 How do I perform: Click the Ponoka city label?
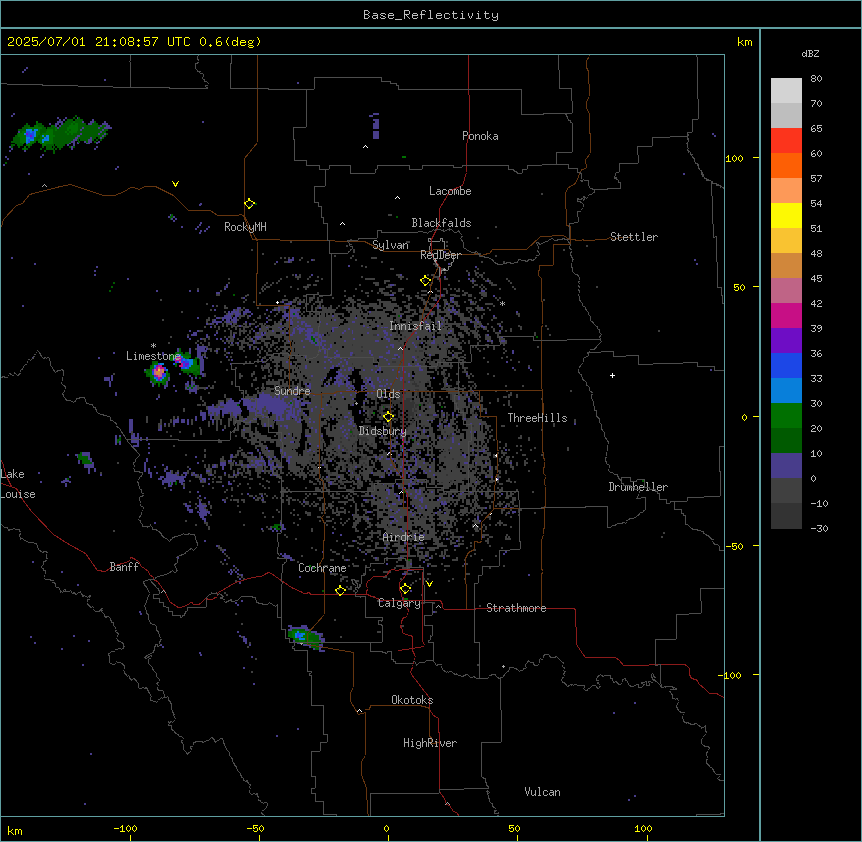480,136
